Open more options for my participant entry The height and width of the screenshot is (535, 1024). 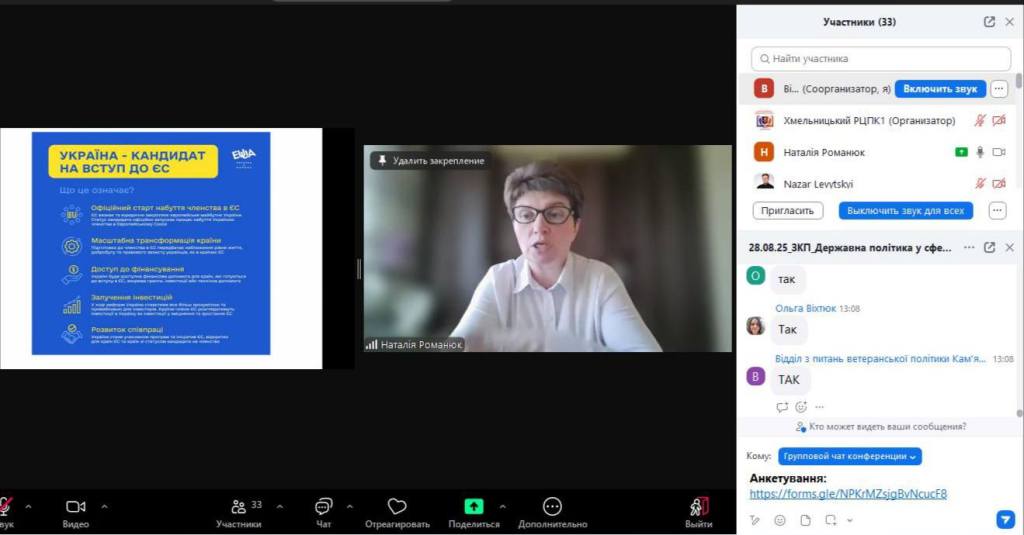pos(998,89)
